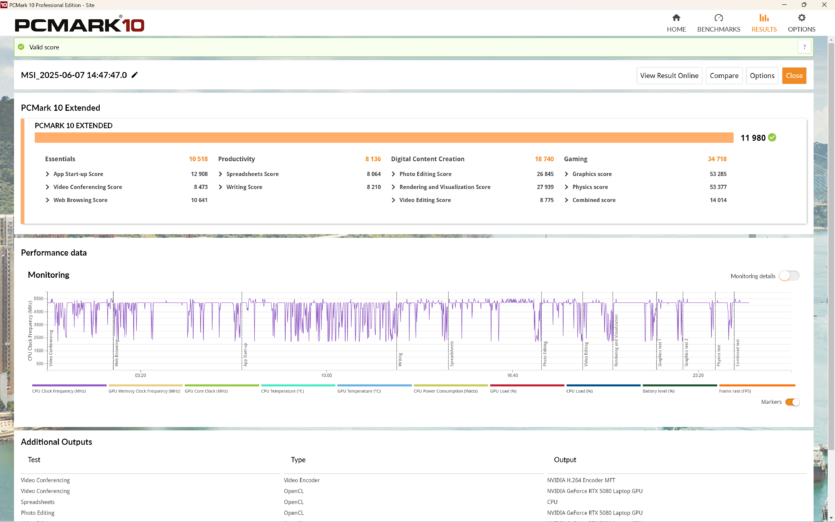Click View Result Online button
Image resolution: width=835 pixels, height=522 pixels.
click(x=669, y=76)
